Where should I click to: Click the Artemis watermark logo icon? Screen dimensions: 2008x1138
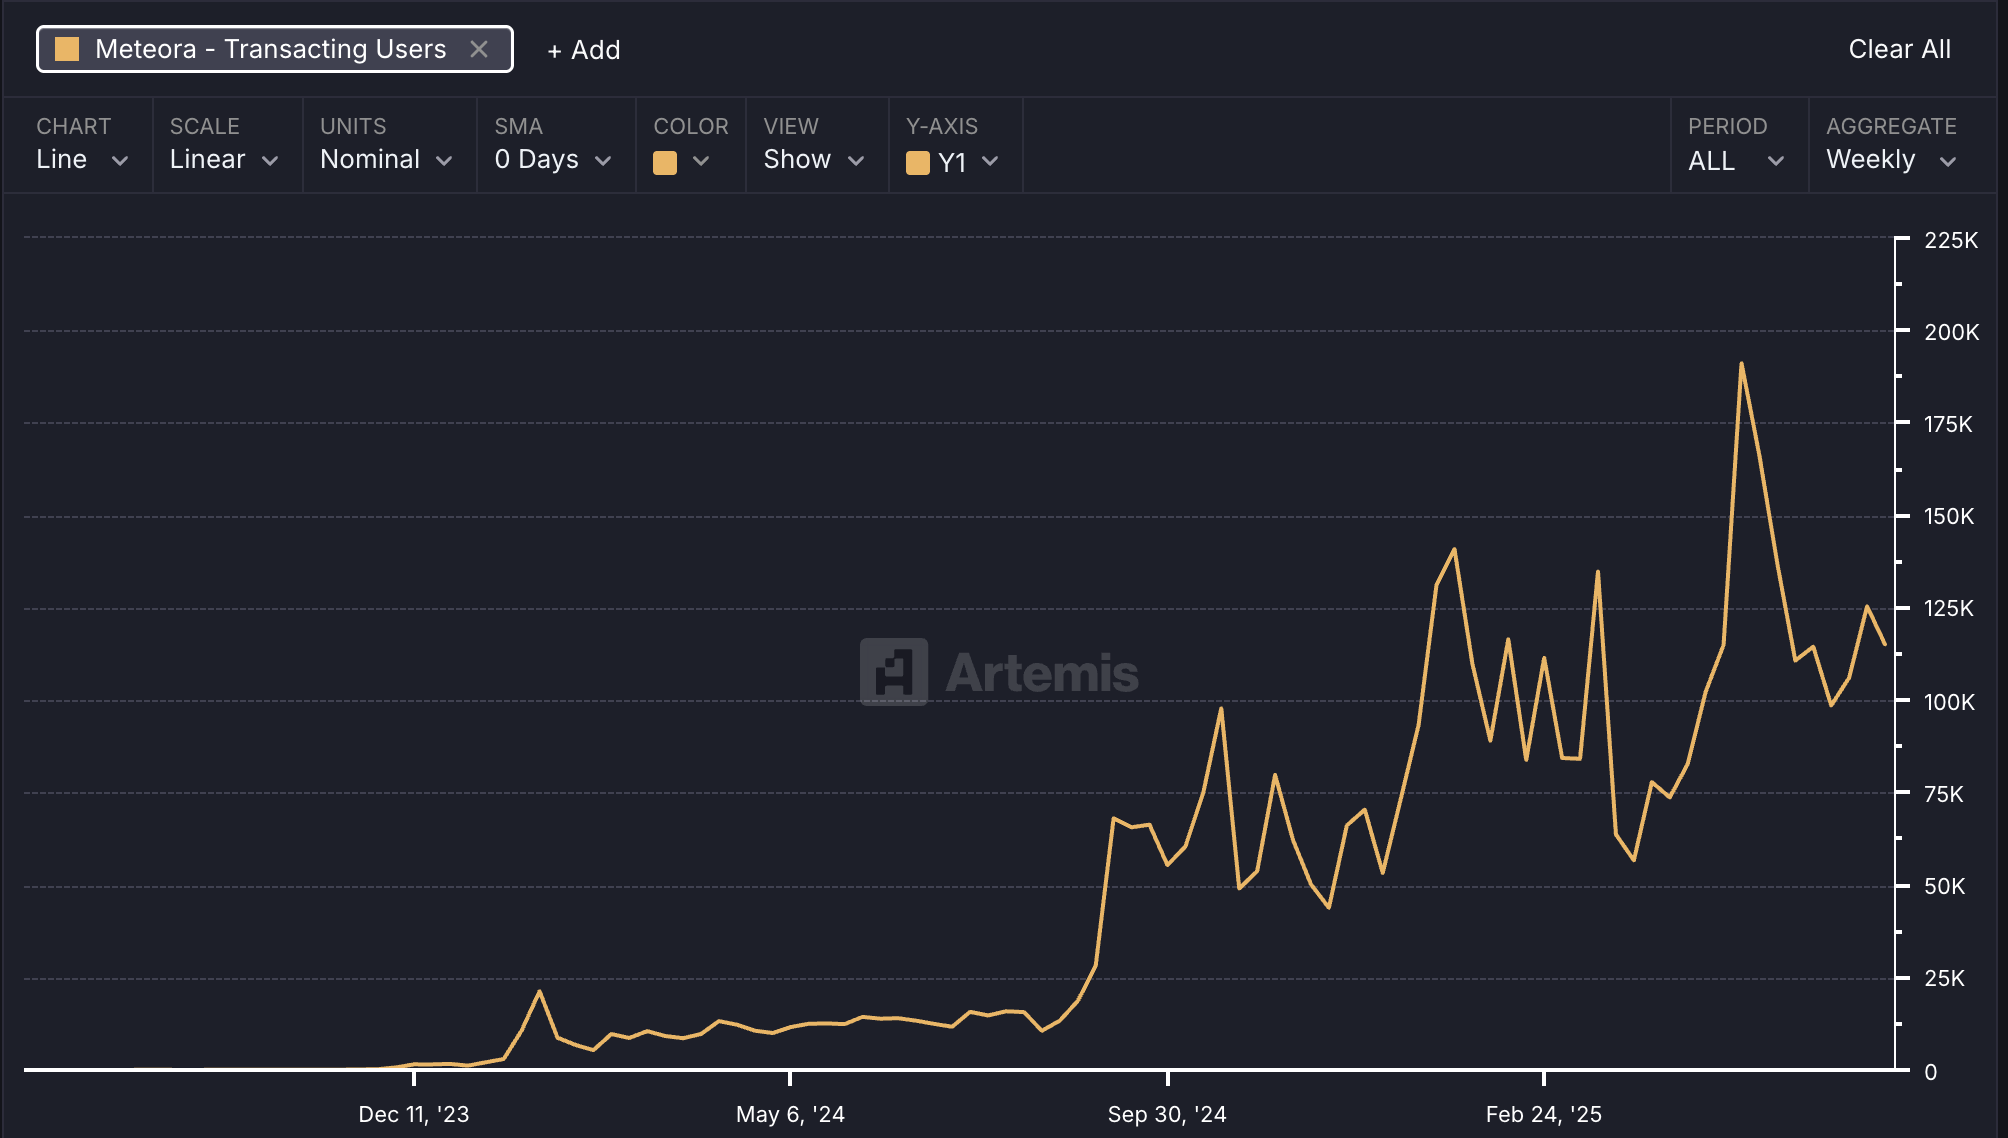click(x=893, y=672)
